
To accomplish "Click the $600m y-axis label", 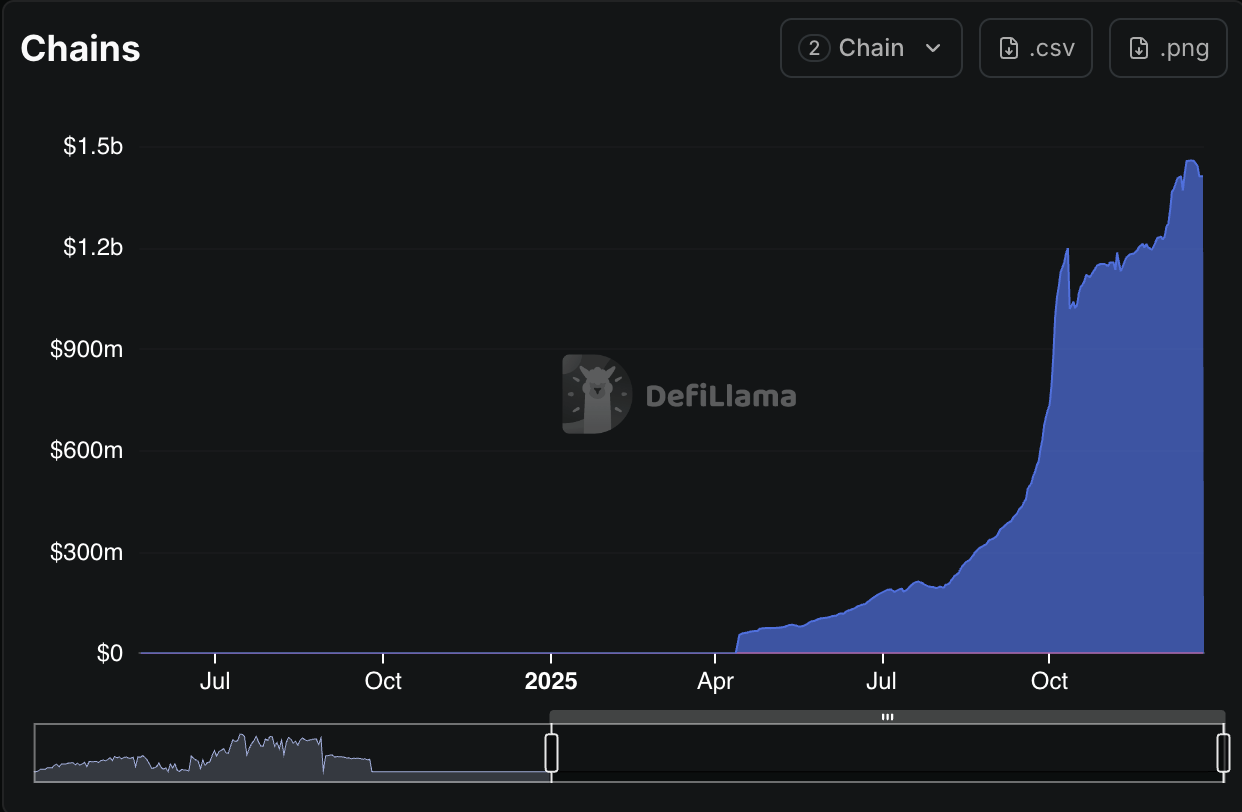I will 87,450.
